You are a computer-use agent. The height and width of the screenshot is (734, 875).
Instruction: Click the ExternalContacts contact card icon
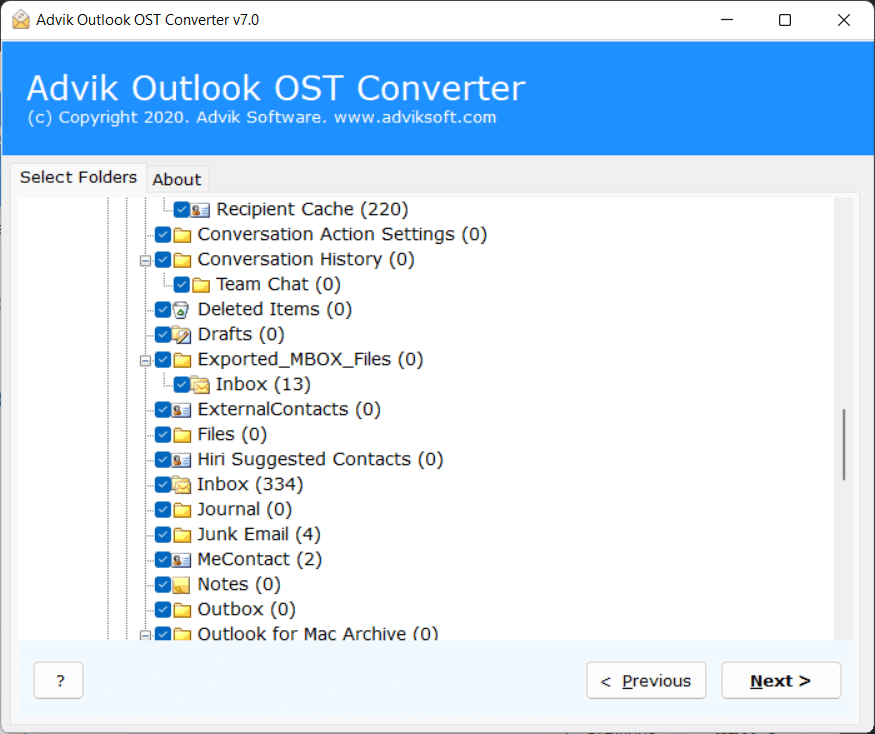click(182, 410)
